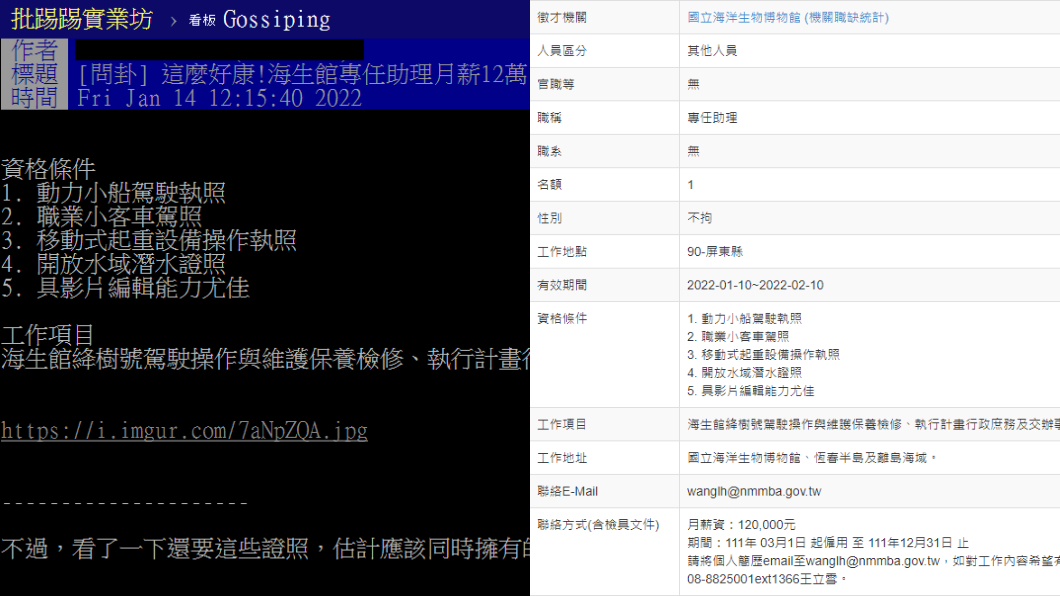Select the post line starting with 海生館綠樹號駕駛操作
The height and width of the screenshot is (596, 1060).
click(266, 359)
